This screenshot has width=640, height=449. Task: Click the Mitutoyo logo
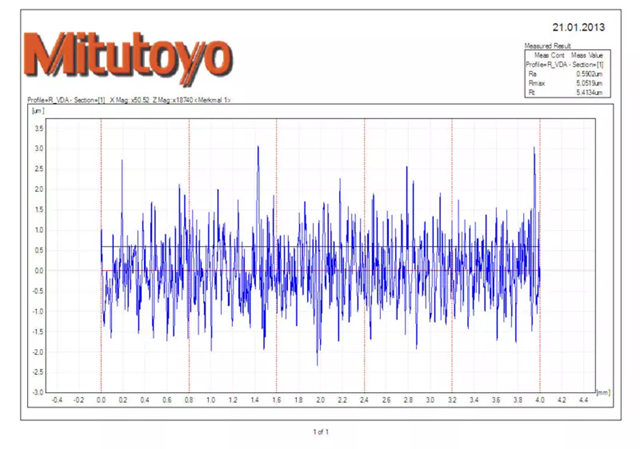tap(128, 58)
